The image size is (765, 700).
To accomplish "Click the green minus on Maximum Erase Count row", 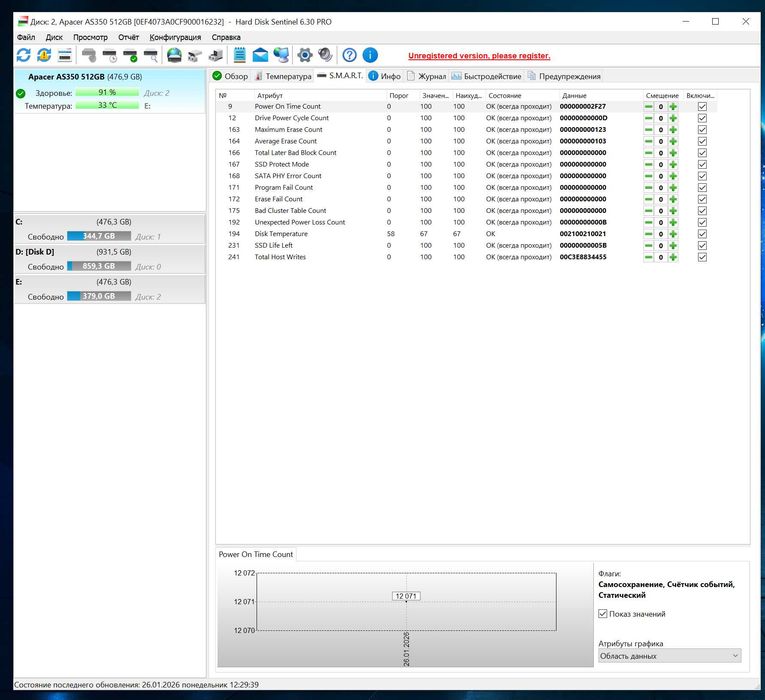I will point(648,130).
